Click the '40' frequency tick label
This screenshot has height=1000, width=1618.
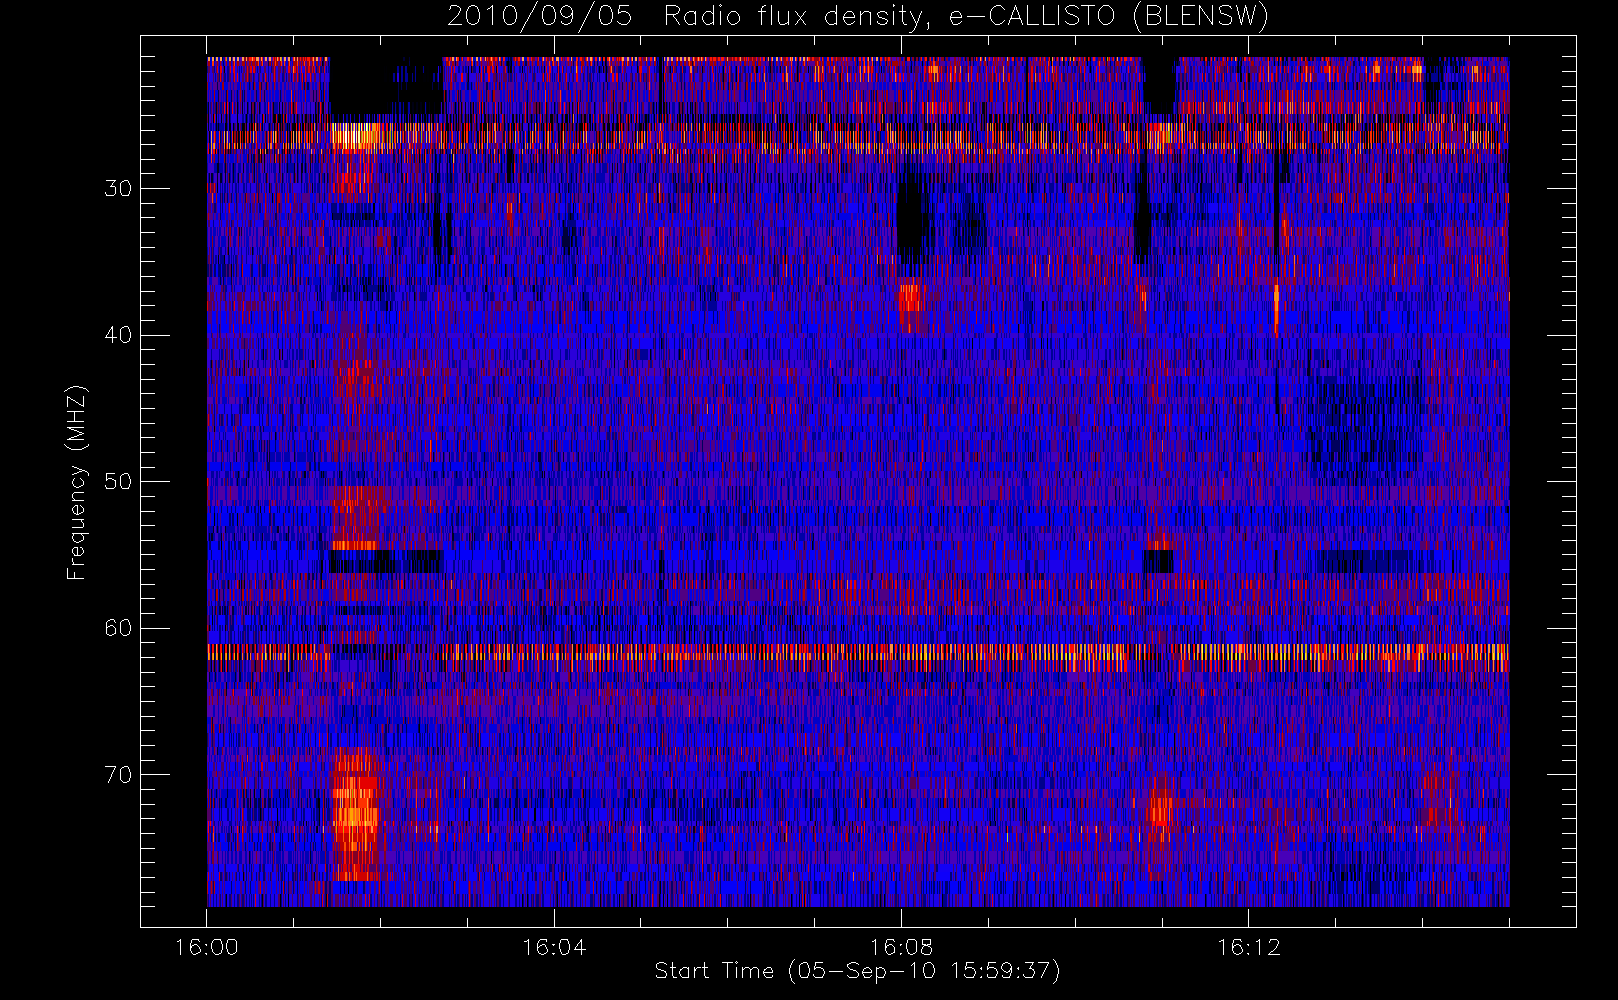(x=118, y=335)
